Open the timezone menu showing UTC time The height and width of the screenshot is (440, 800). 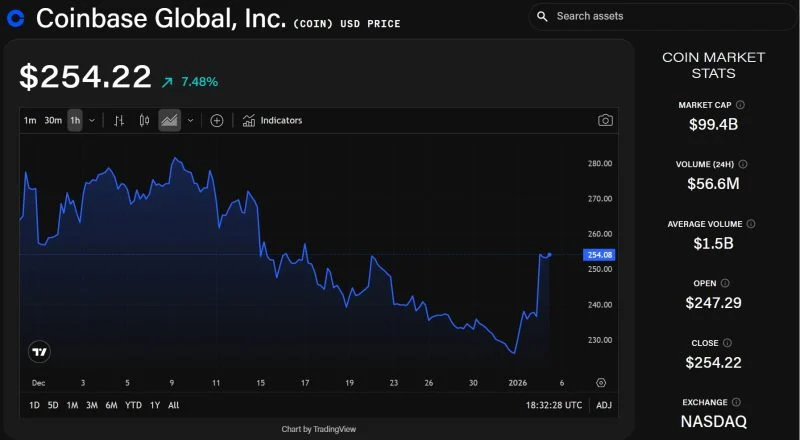[552, 405]
